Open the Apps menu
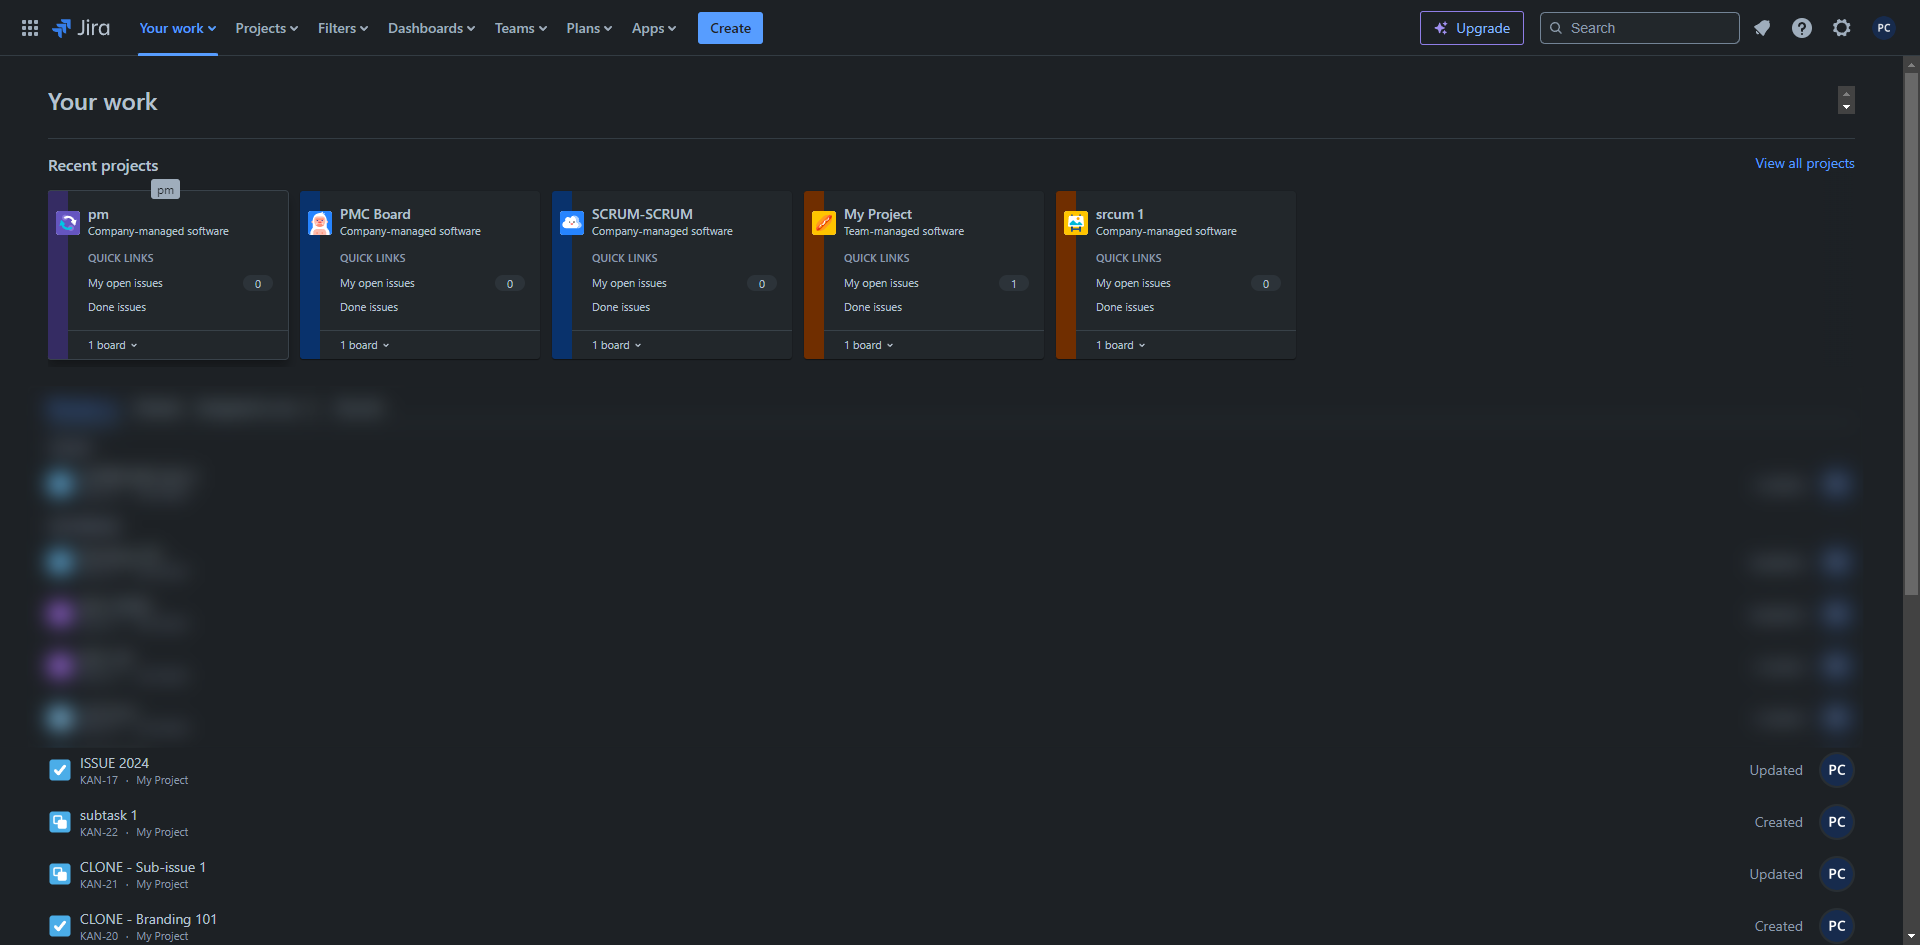The image size is (1920, 945). coord(654,28)
